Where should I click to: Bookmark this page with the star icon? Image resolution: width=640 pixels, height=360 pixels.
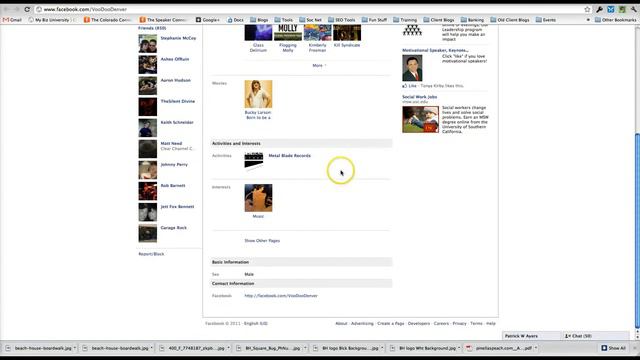pyautogui.click(x=587, y=9)
